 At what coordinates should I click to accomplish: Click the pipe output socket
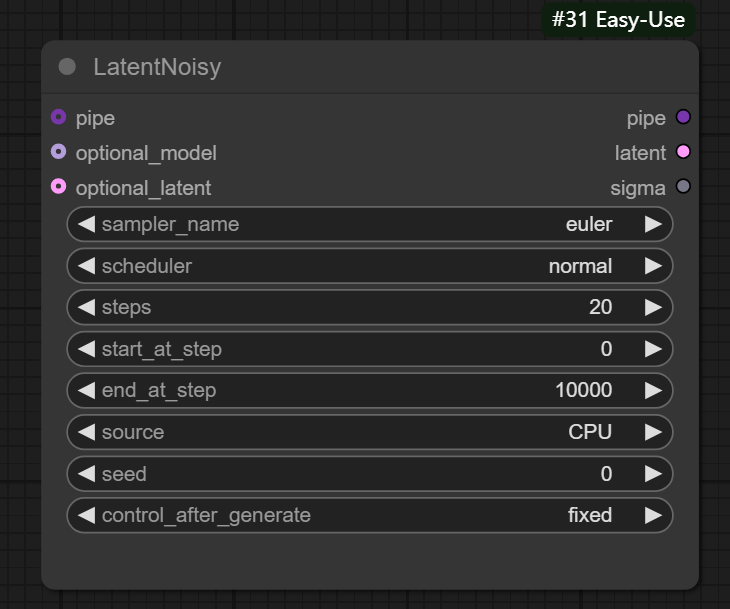pyautogui.click(x=684, y=118)
